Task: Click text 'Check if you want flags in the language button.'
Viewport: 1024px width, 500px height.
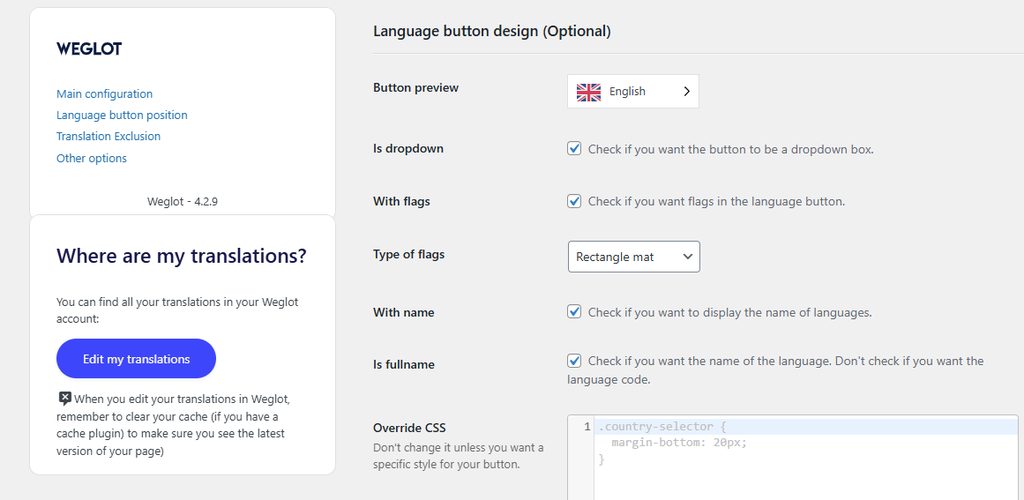Action: pos(716,202)
